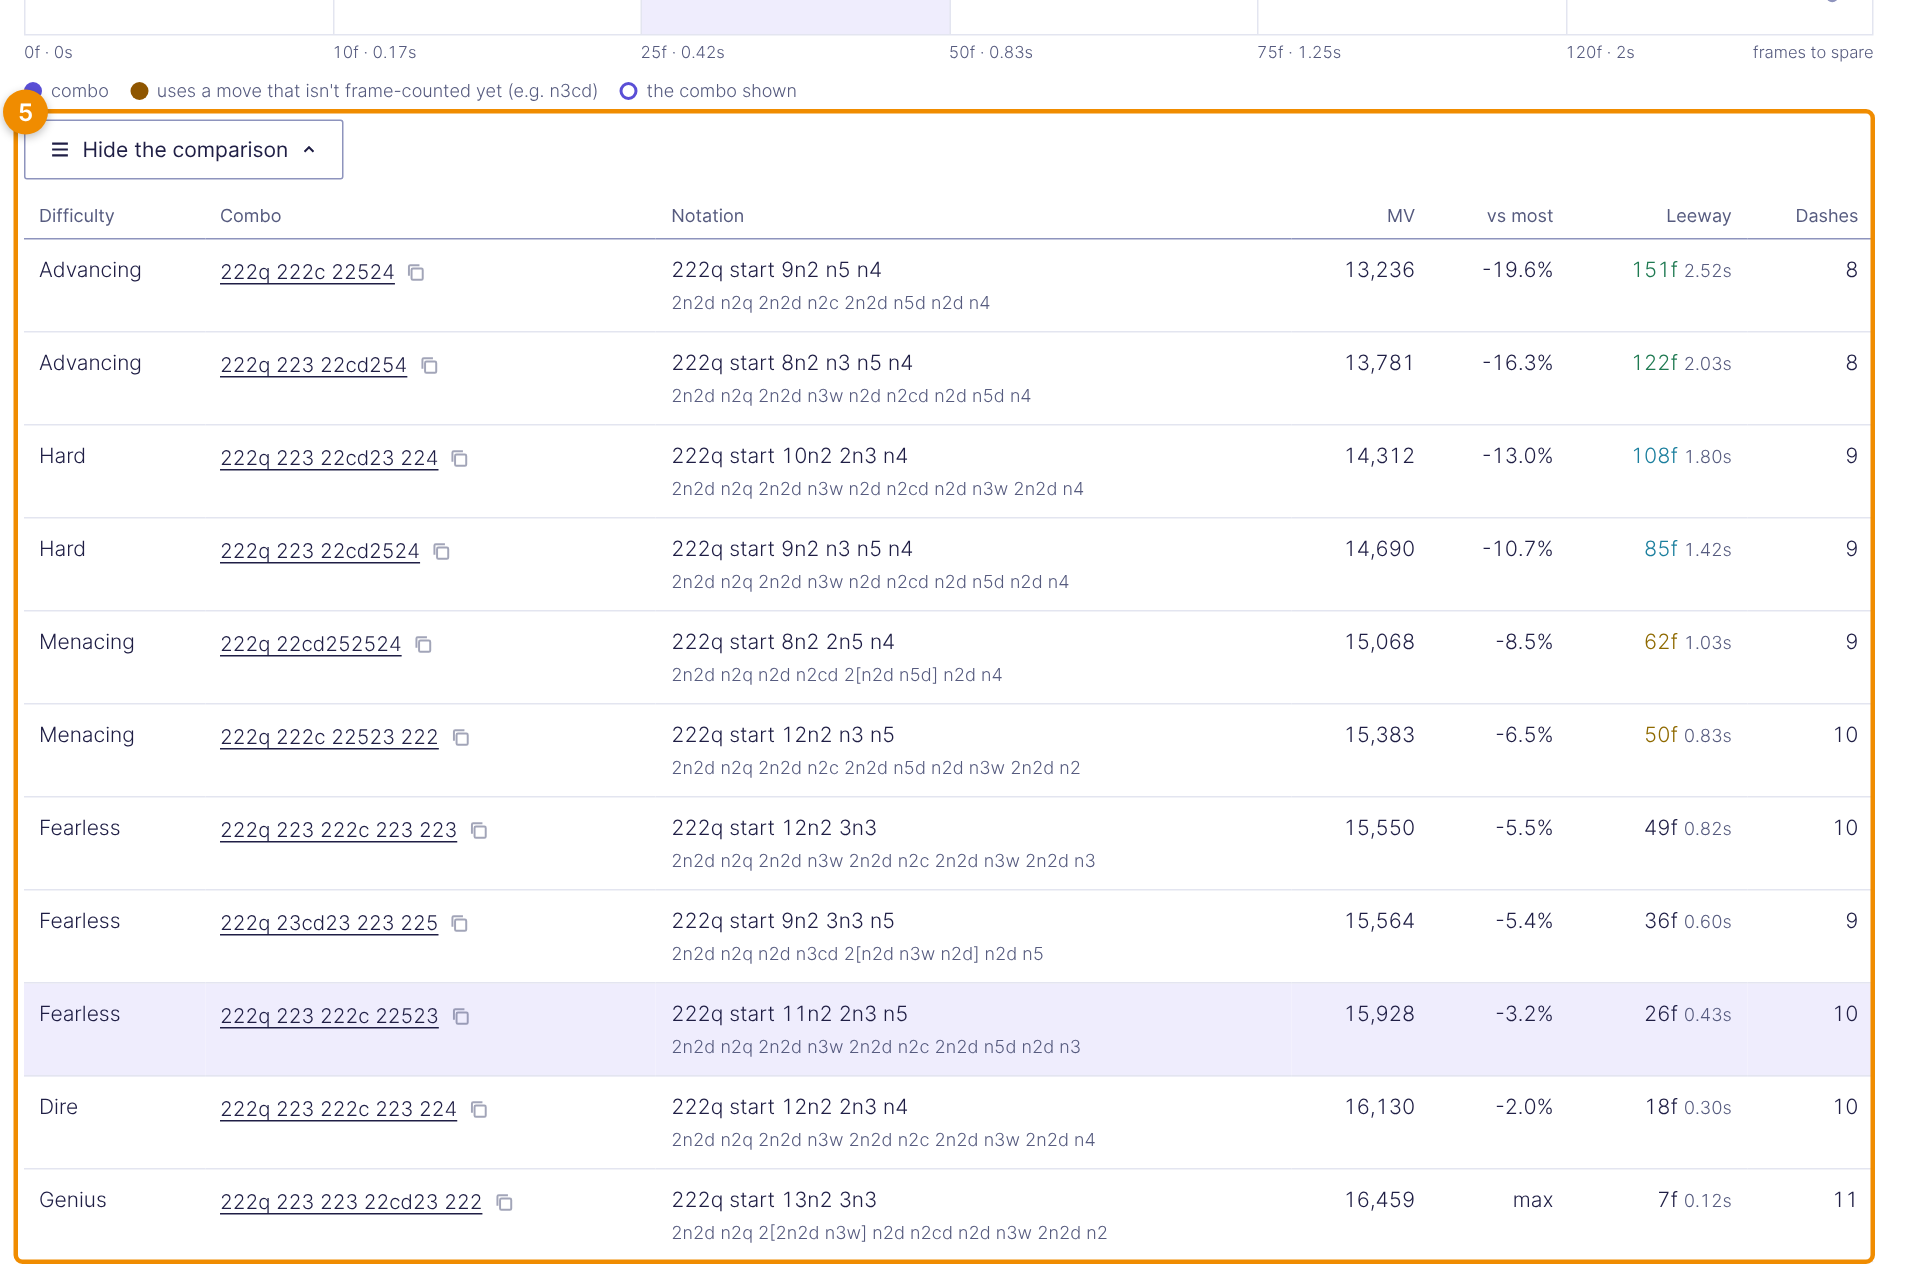Open combo link 222q 223 222c 223 223
The width and height of the screenshot is (1920, 1286).
[x=338, y=830]
